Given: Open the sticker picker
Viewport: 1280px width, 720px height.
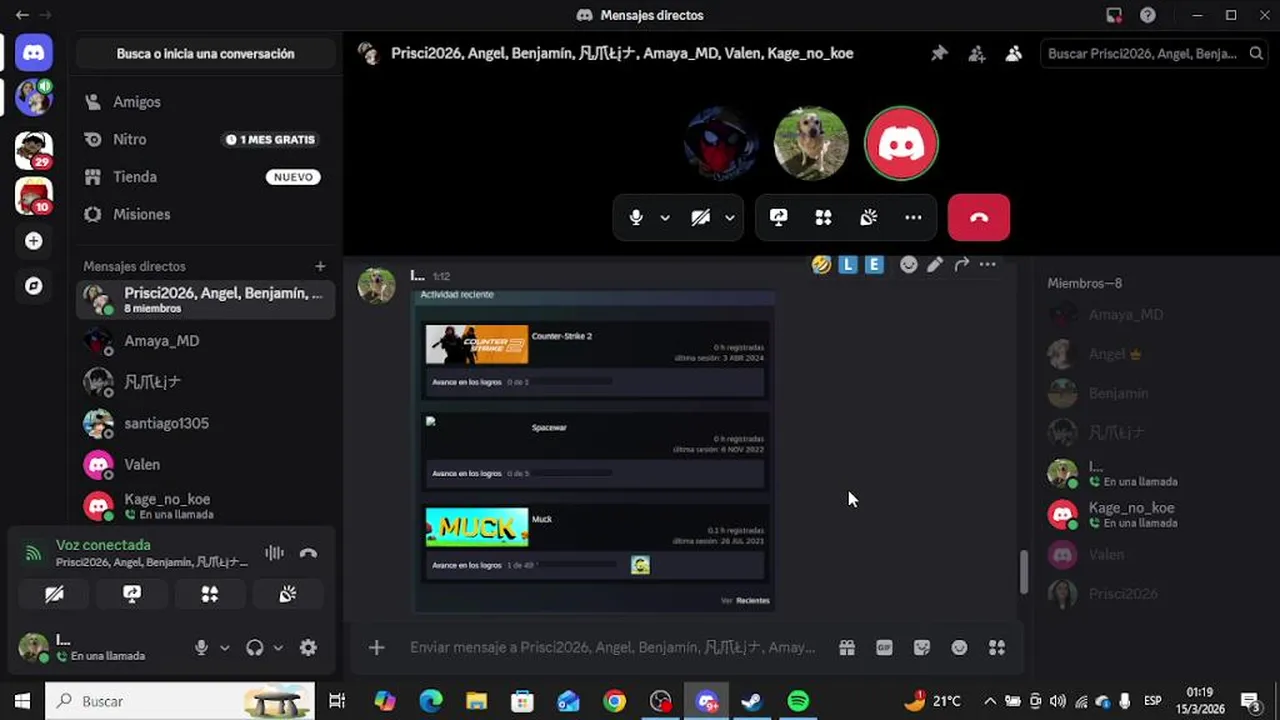Looking at the screenshot, I should (922, 648).
